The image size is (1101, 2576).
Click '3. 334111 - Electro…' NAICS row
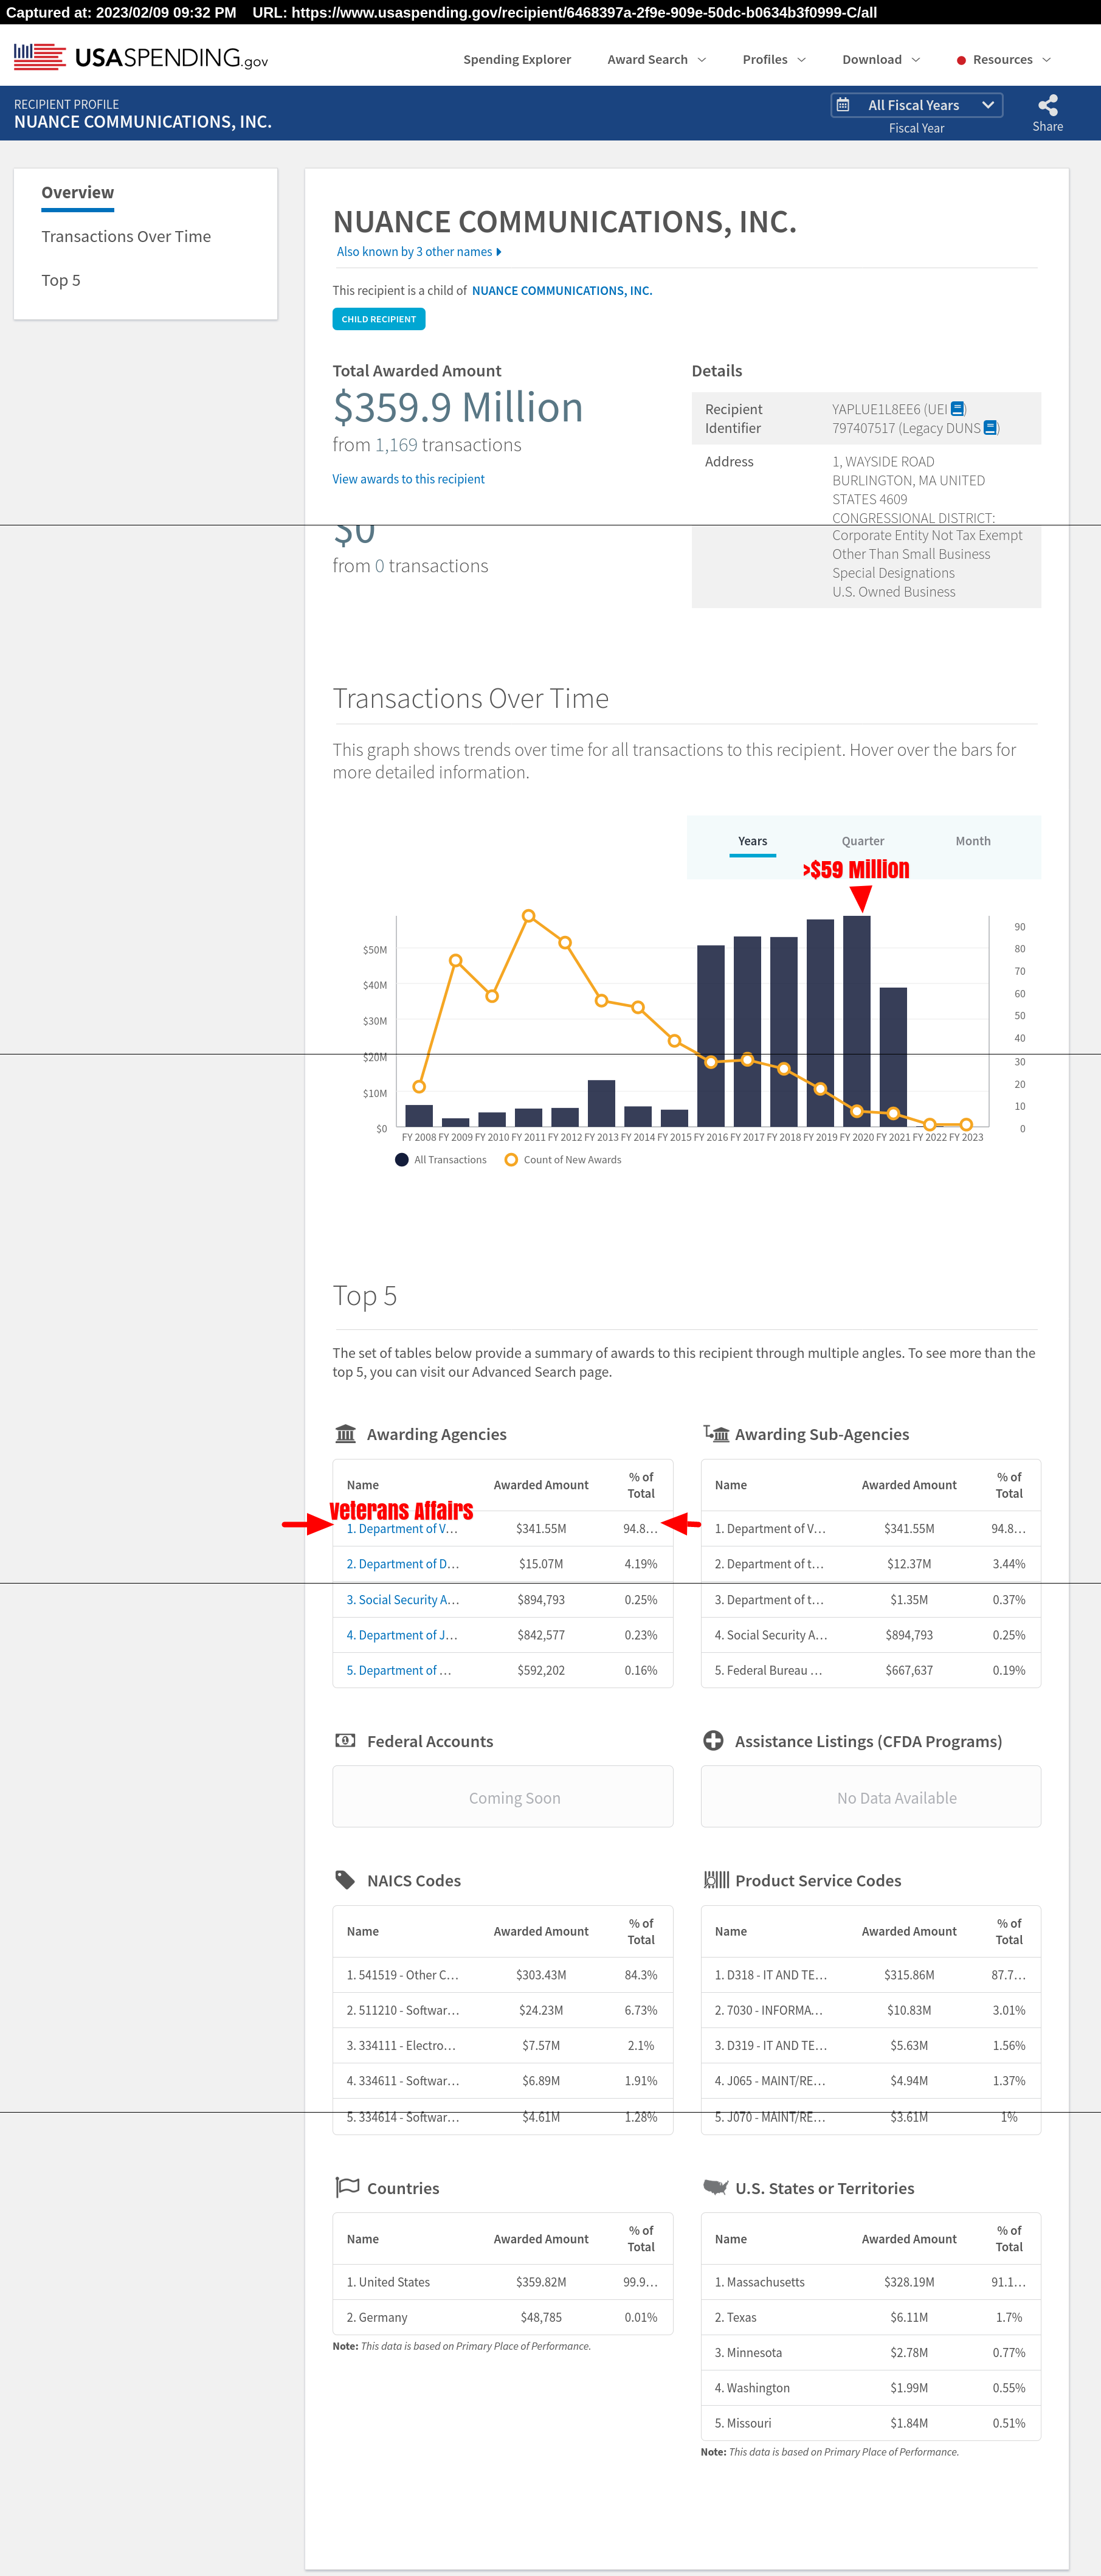502,2045
